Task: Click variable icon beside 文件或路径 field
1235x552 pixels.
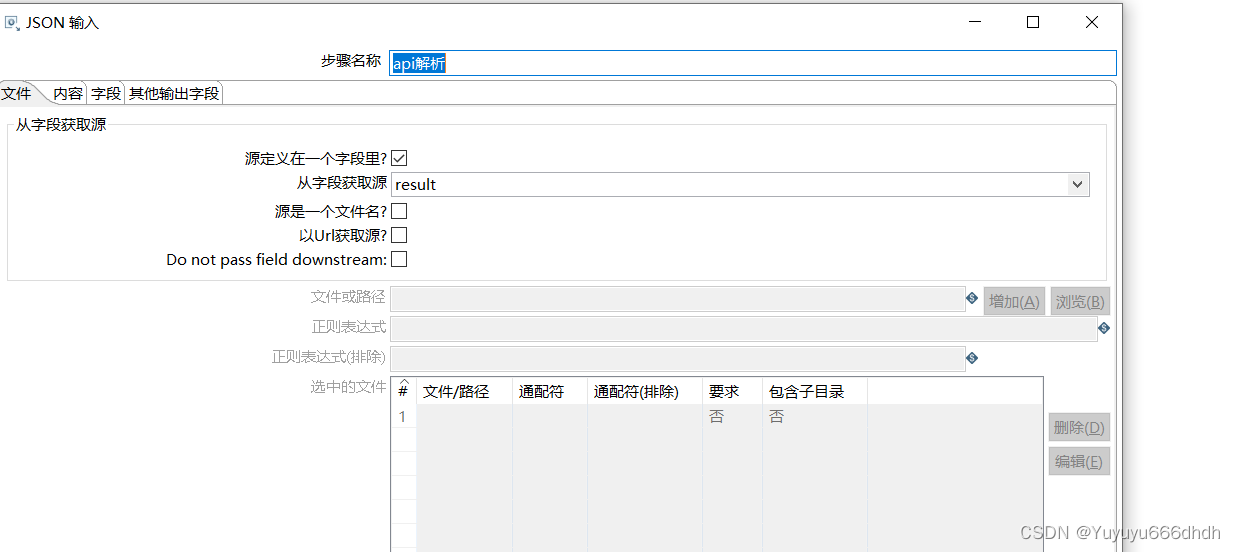Action: tap(972, 298)
